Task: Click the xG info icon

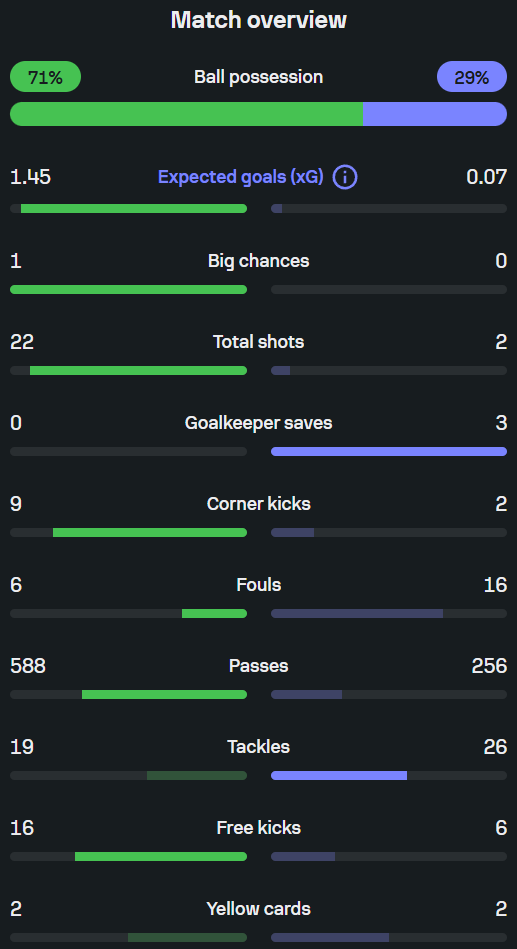Action: tap(345, 177)
